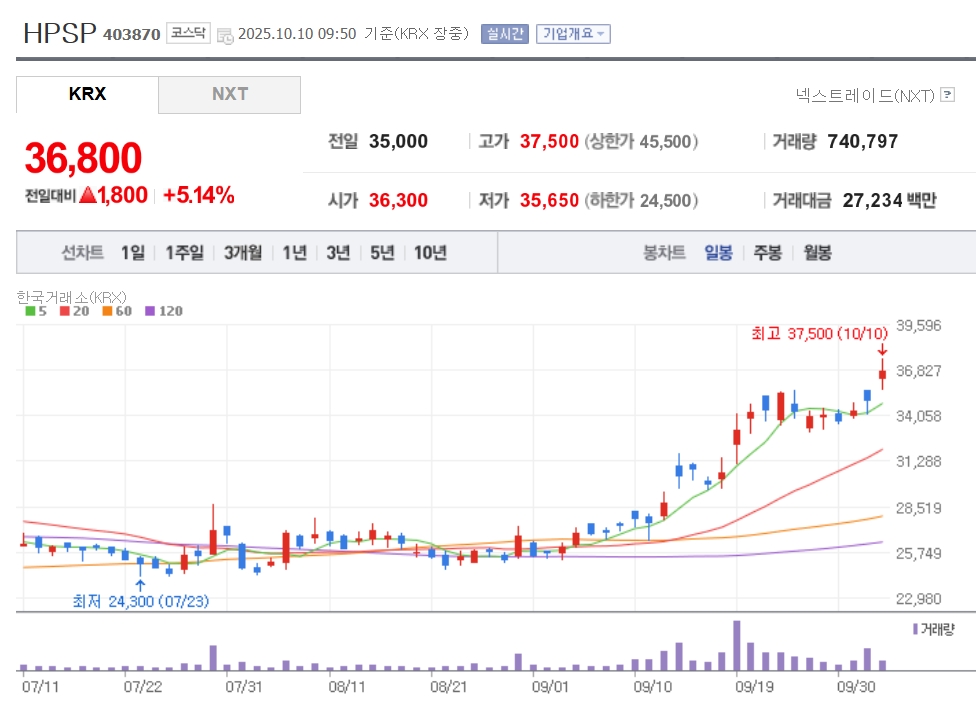The width and height of the screenshot is (976, 721).
Task: Click the calendar clock icon beside the date
Action: (x=225, y=35)
